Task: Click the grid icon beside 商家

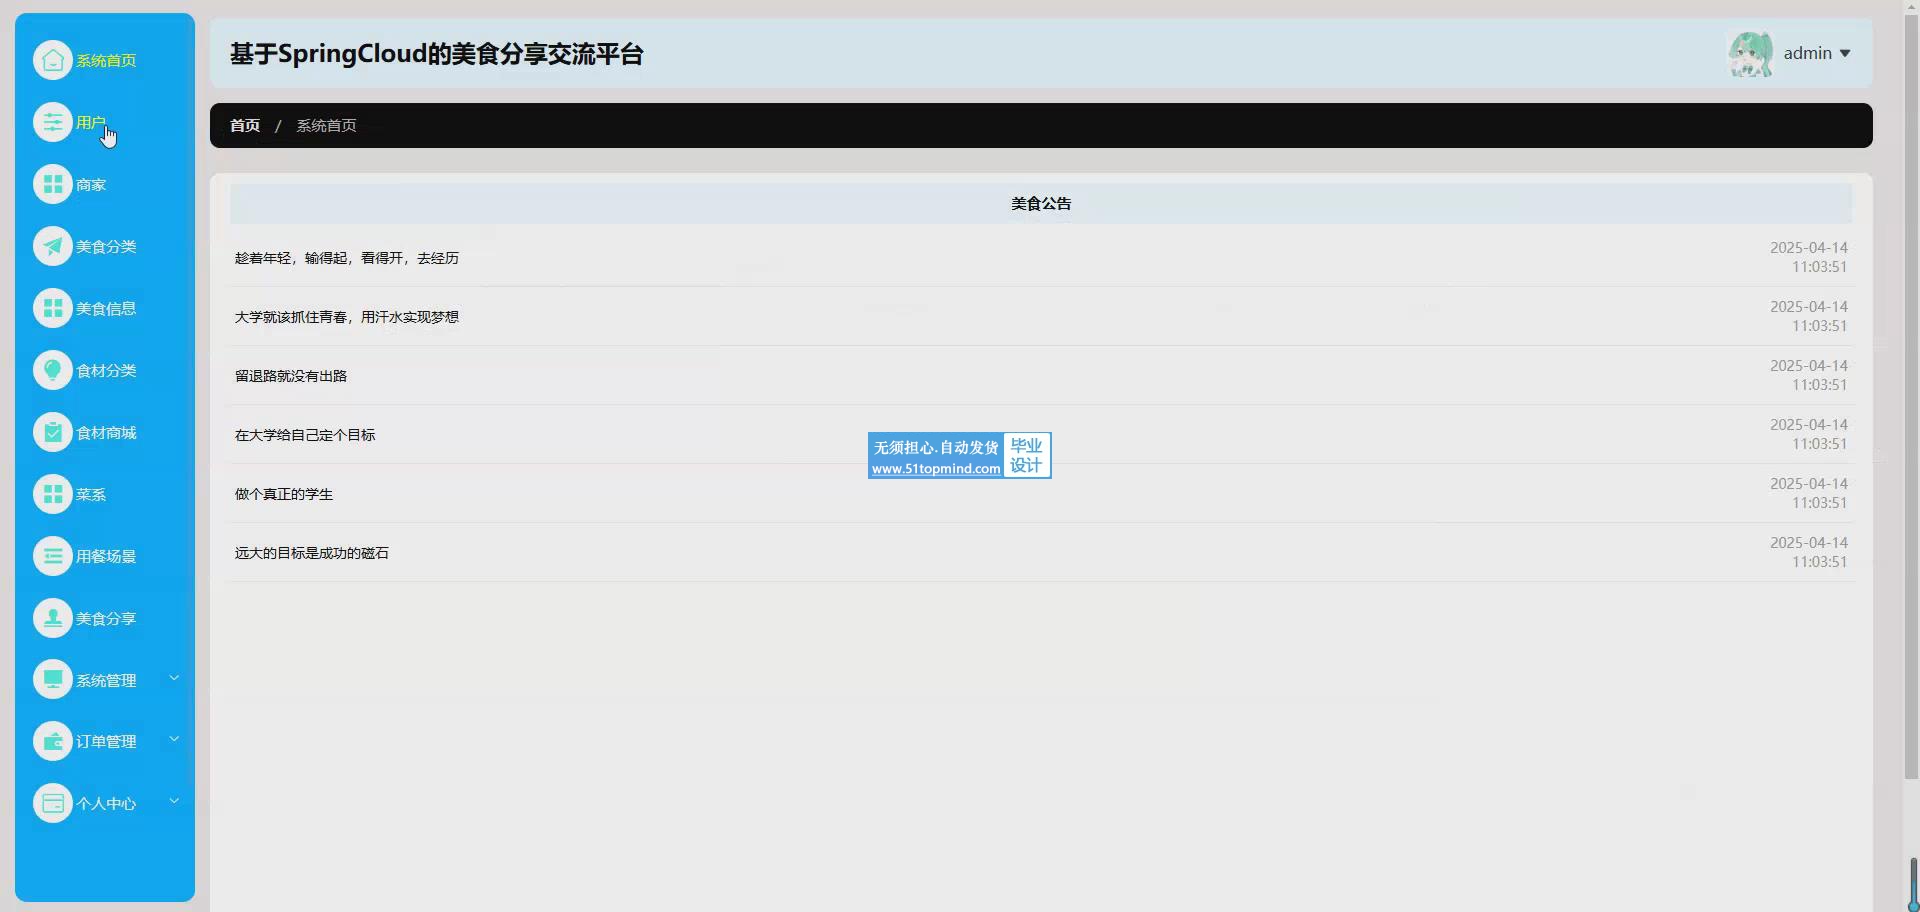Action: (x=52, y=184)
